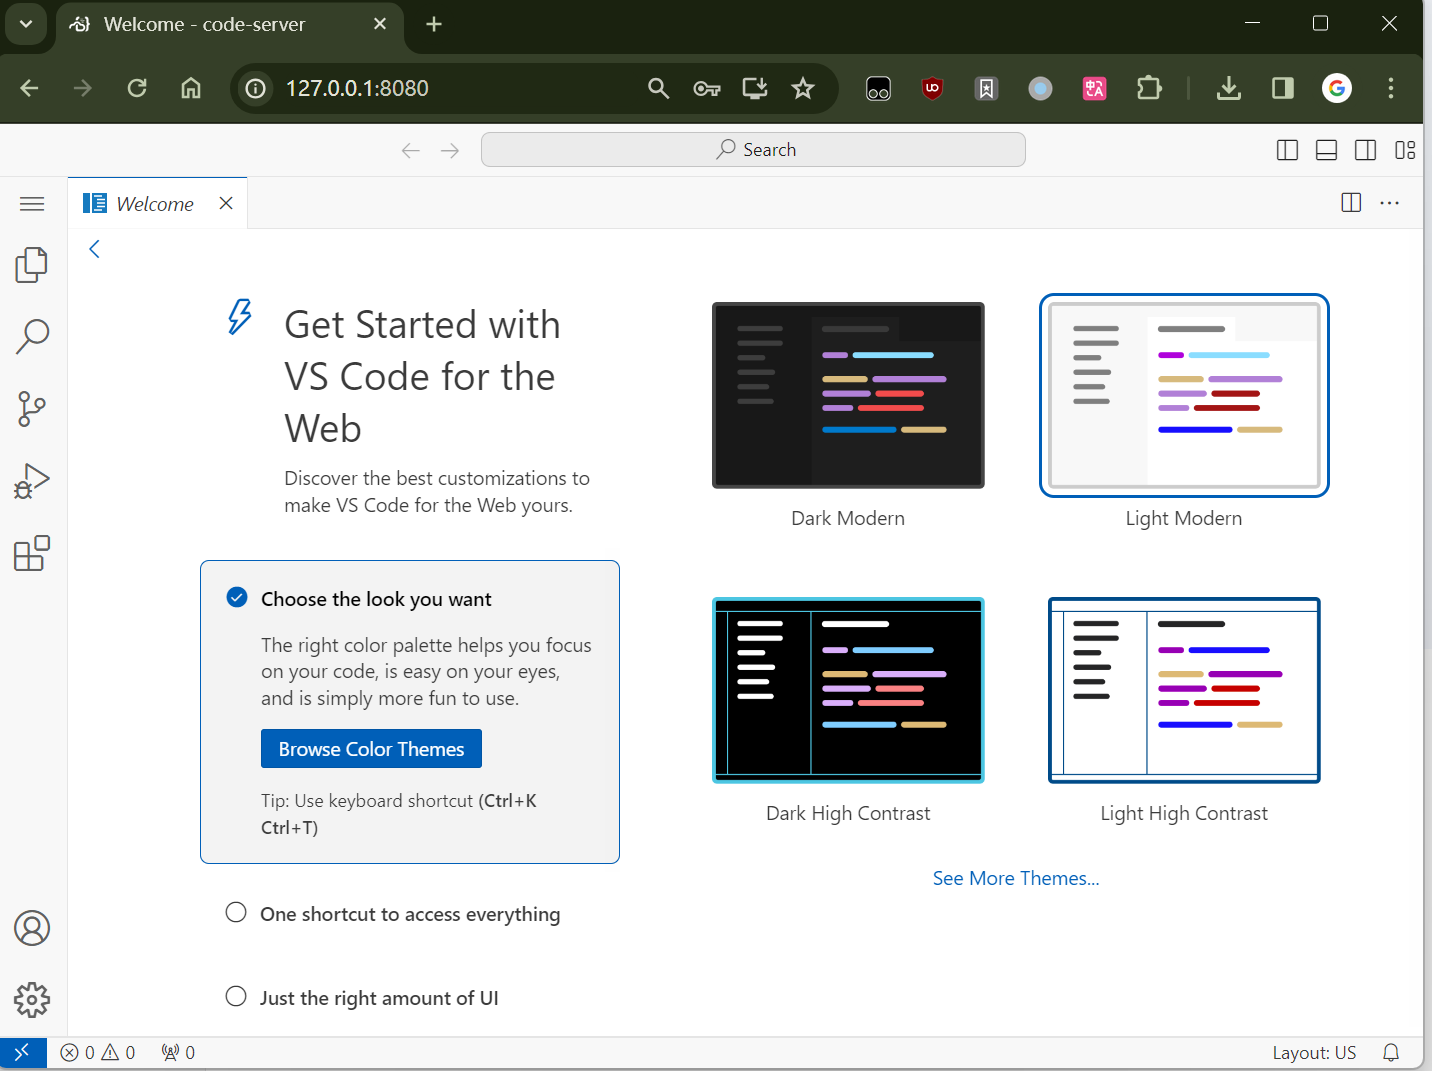1432x1071 pixels.
Task: Select 'One shortcut to access everything' step
Action: coord(409,914)
